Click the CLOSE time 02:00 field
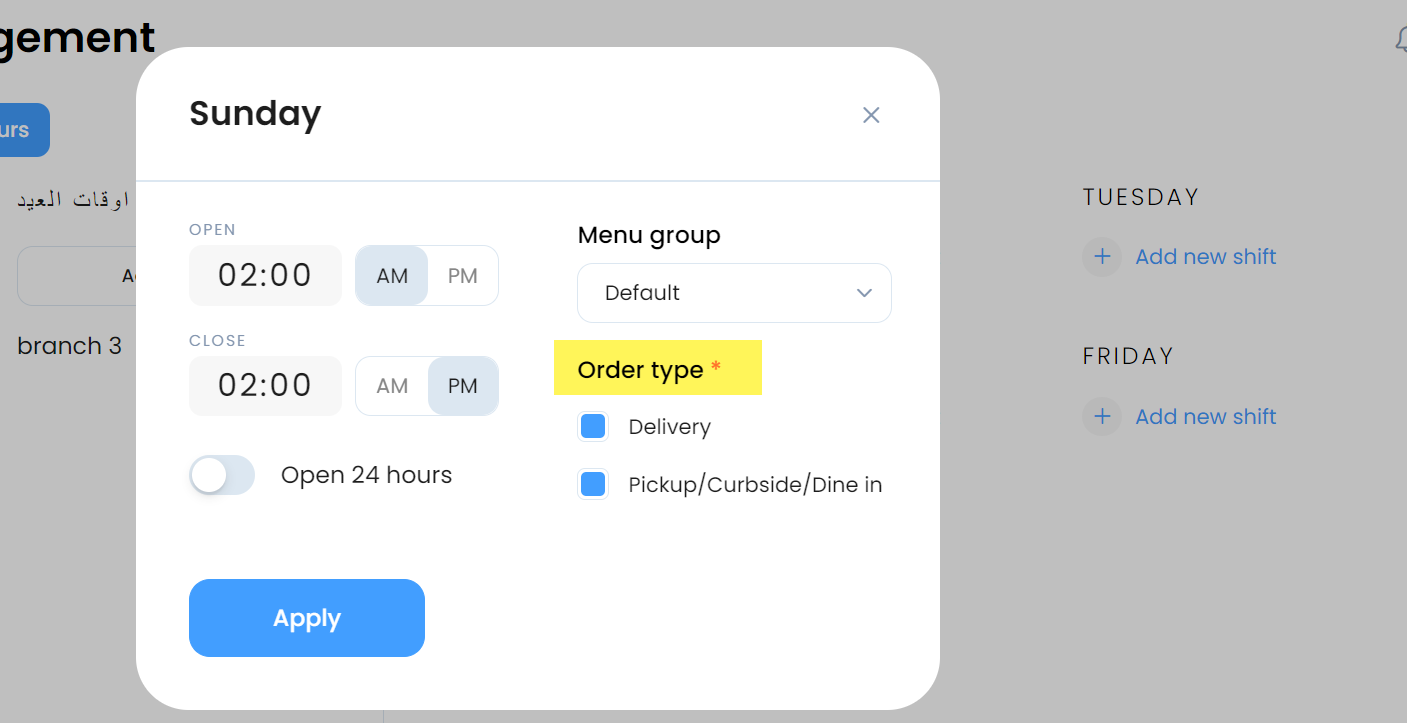The width and height of the screenshot is (1407, 723). pyautogui.click(x=265, y=386)
